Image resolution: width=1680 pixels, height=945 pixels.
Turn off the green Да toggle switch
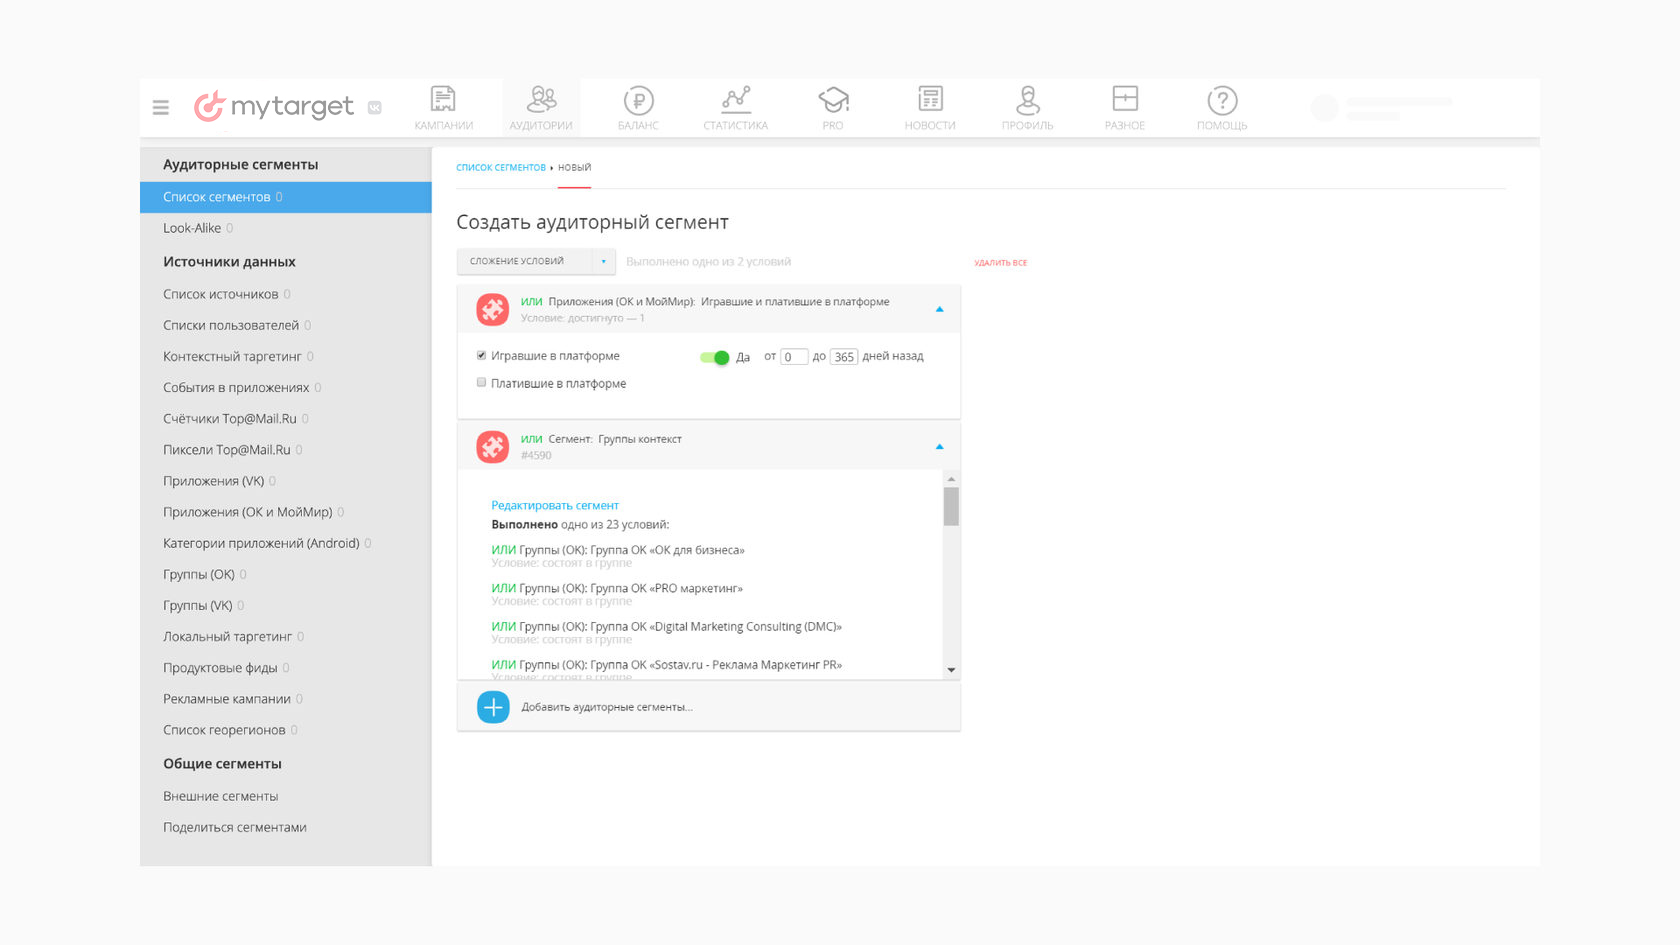[714, 357]
